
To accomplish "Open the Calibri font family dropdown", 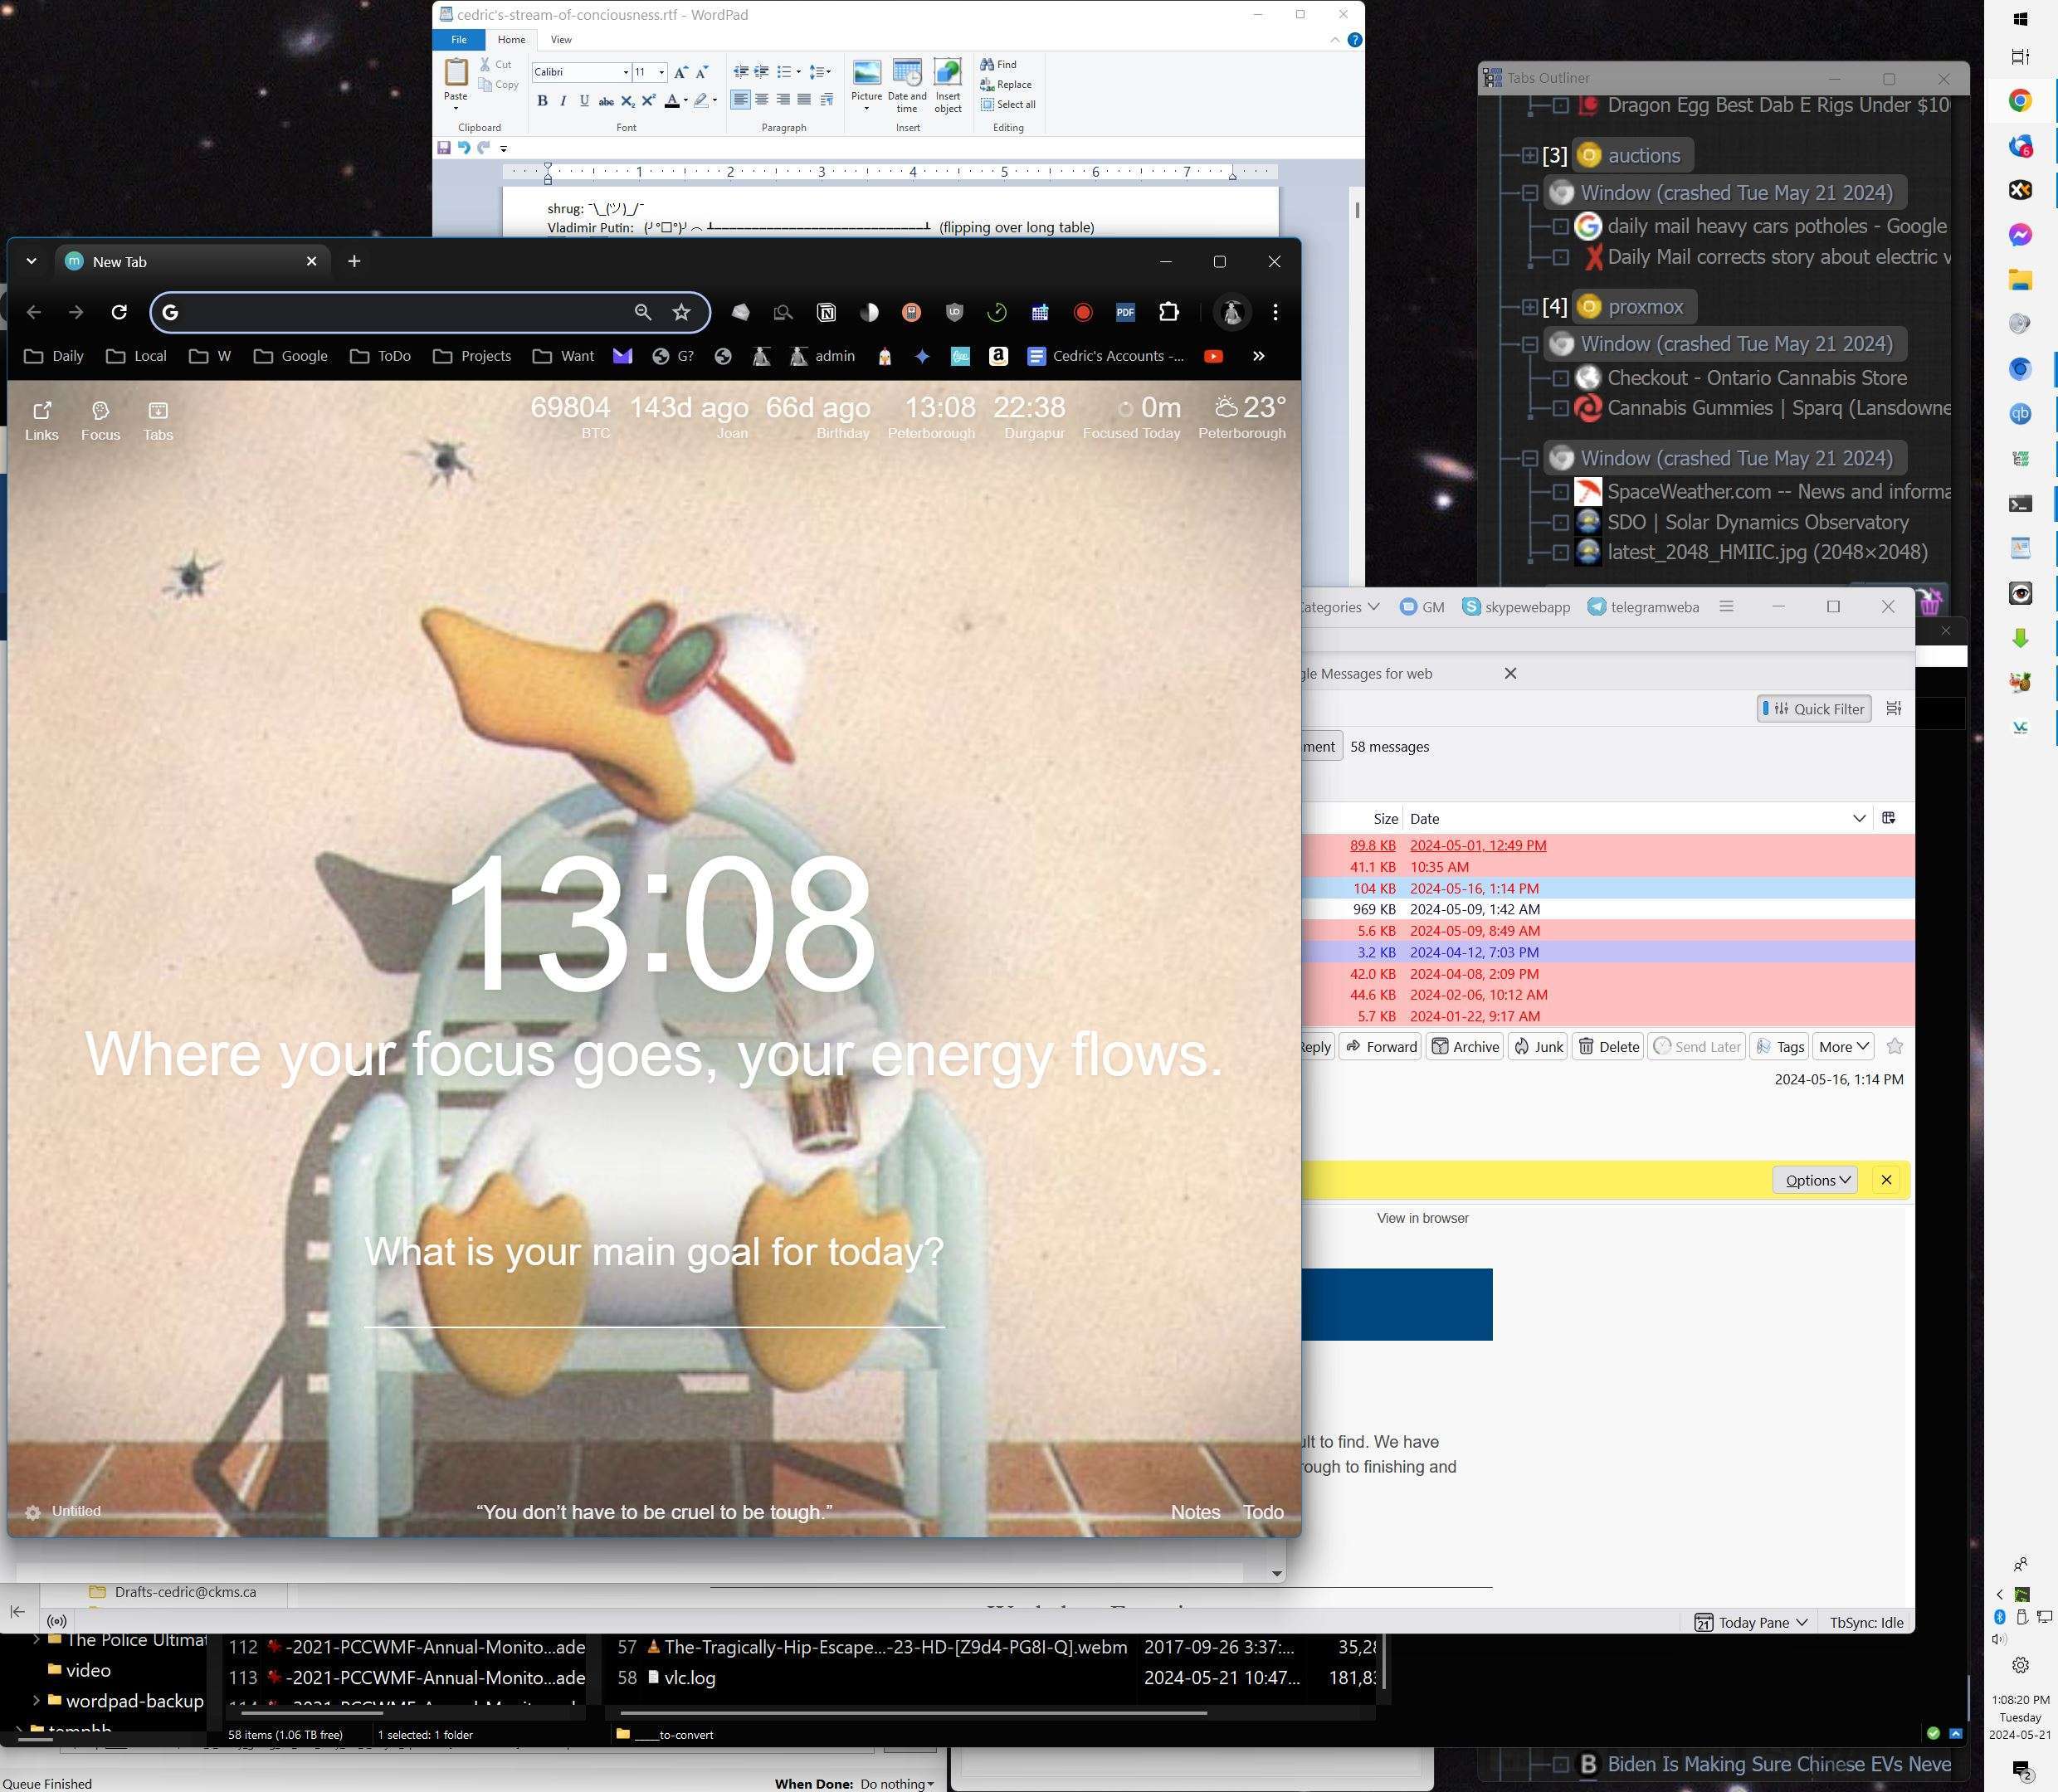I will pos(626,72).
